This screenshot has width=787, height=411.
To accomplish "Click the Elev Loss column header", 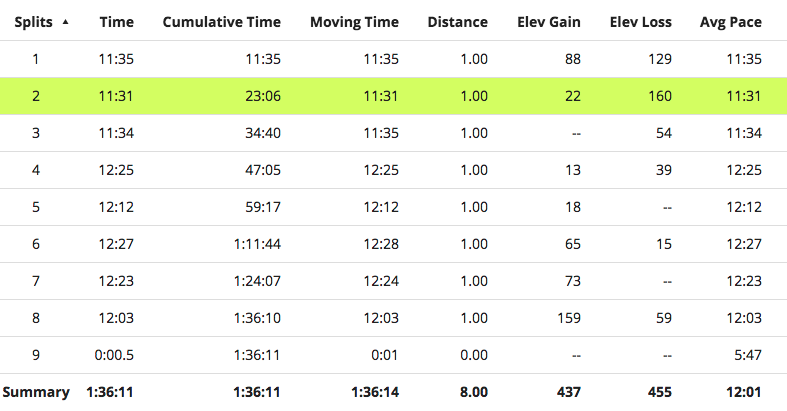I will (x=640, y=22).
